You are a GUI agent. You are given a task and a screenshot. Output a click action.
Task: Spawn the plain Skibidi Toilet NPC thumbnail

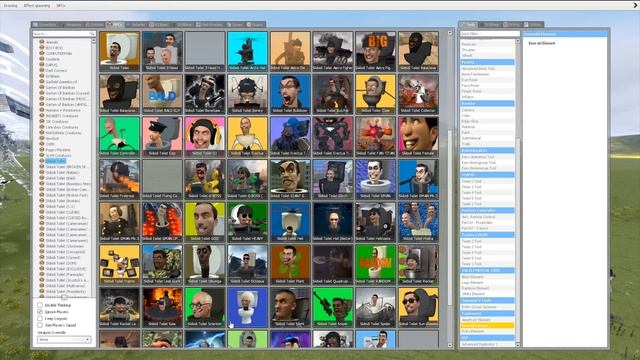pos(119,51)
